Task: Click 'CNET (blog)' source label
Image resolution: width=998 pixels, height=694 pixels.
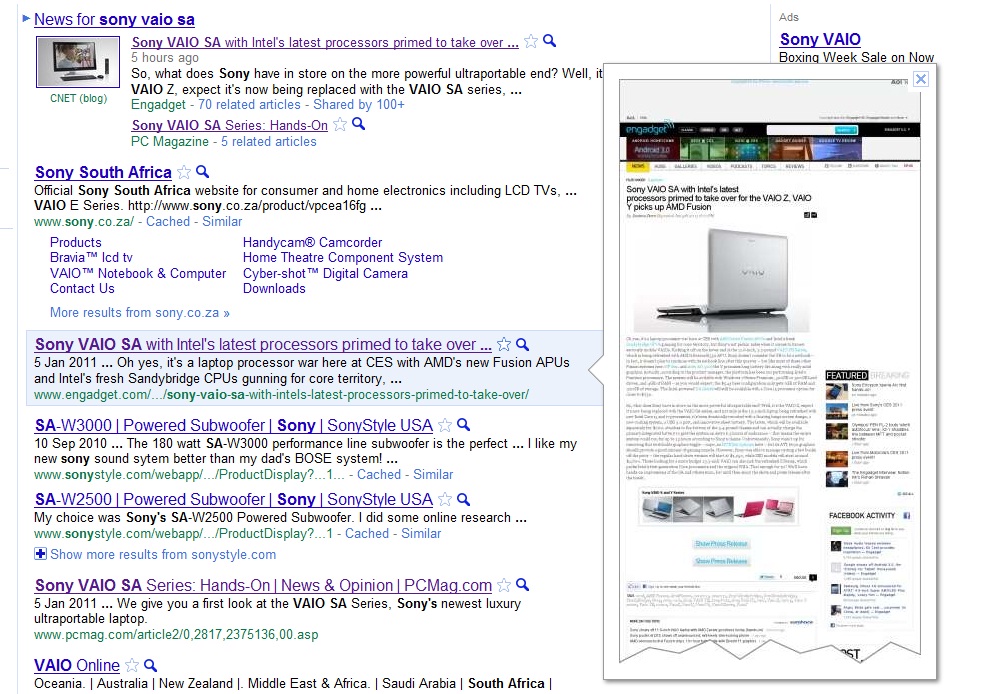Action: [x=79, y=98]
